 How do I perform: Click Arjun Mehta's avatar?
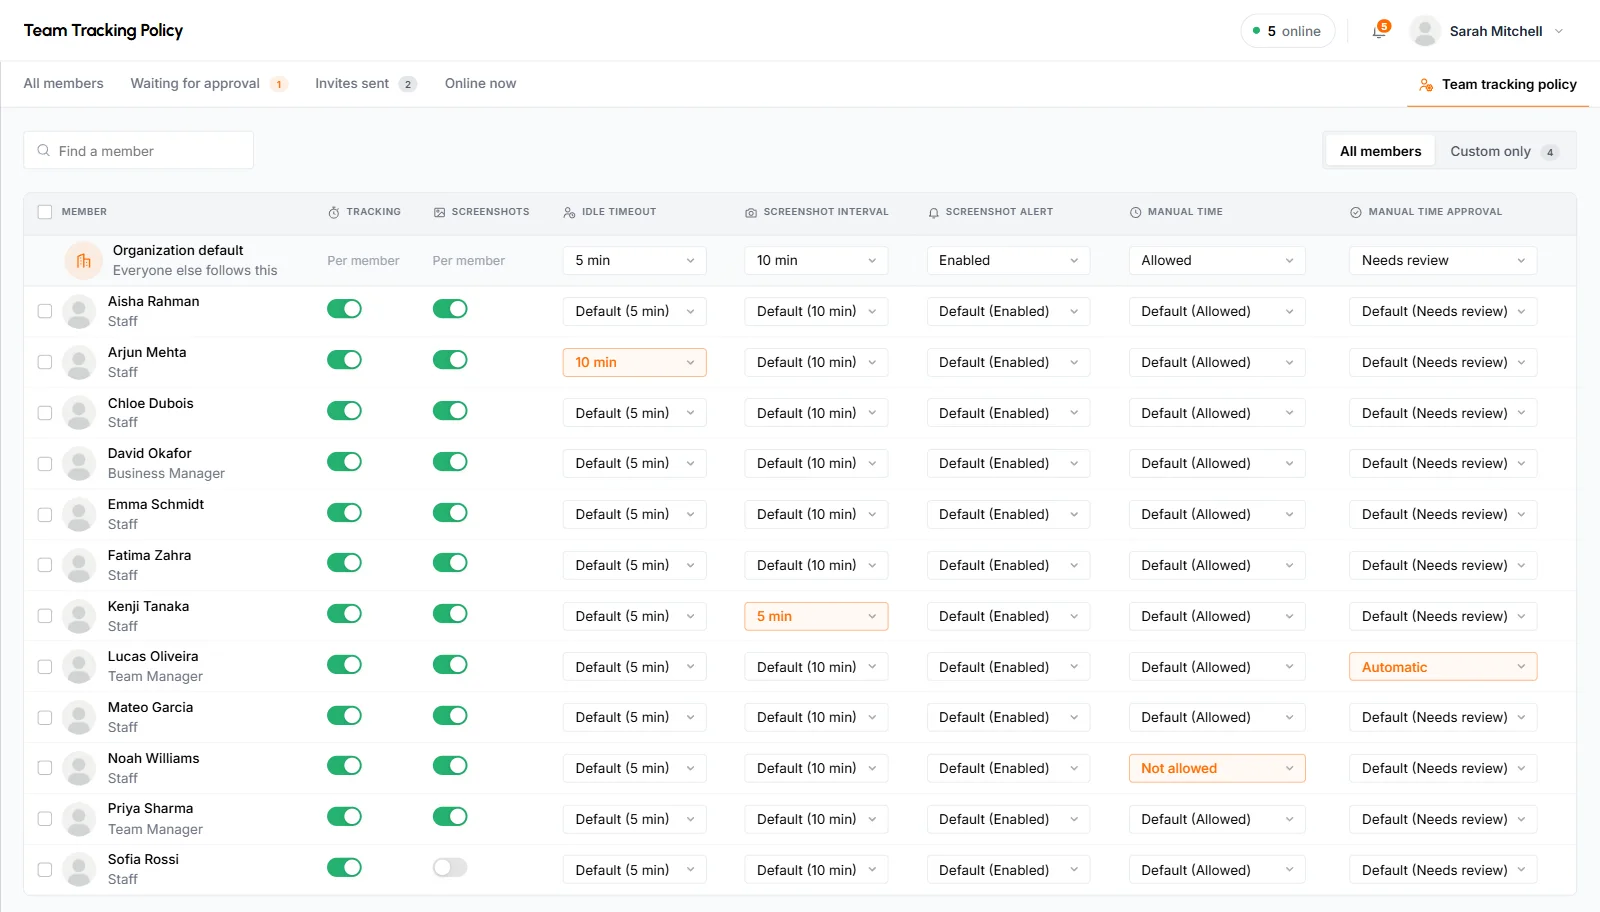pos(79,362)
